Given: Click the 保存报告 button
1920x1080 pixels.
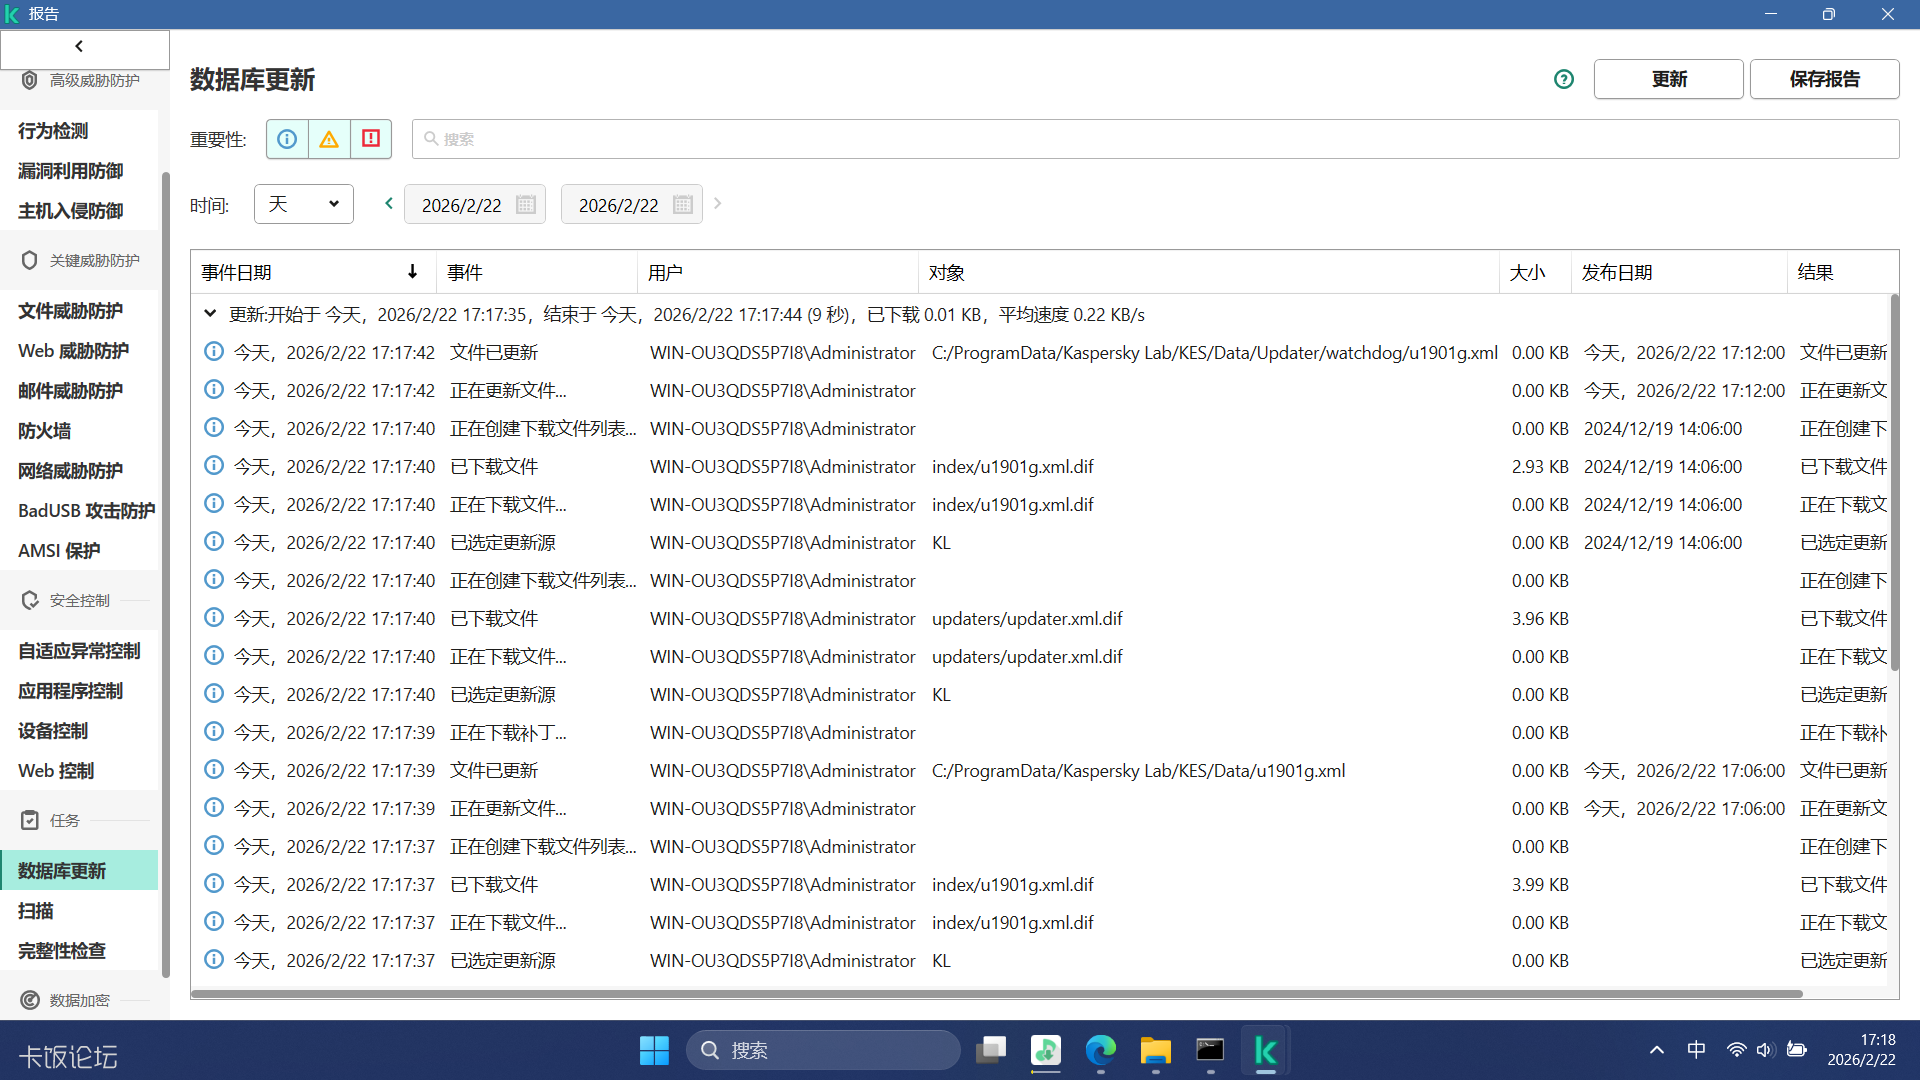Looking at the screenshot, I should [1824, 79].
